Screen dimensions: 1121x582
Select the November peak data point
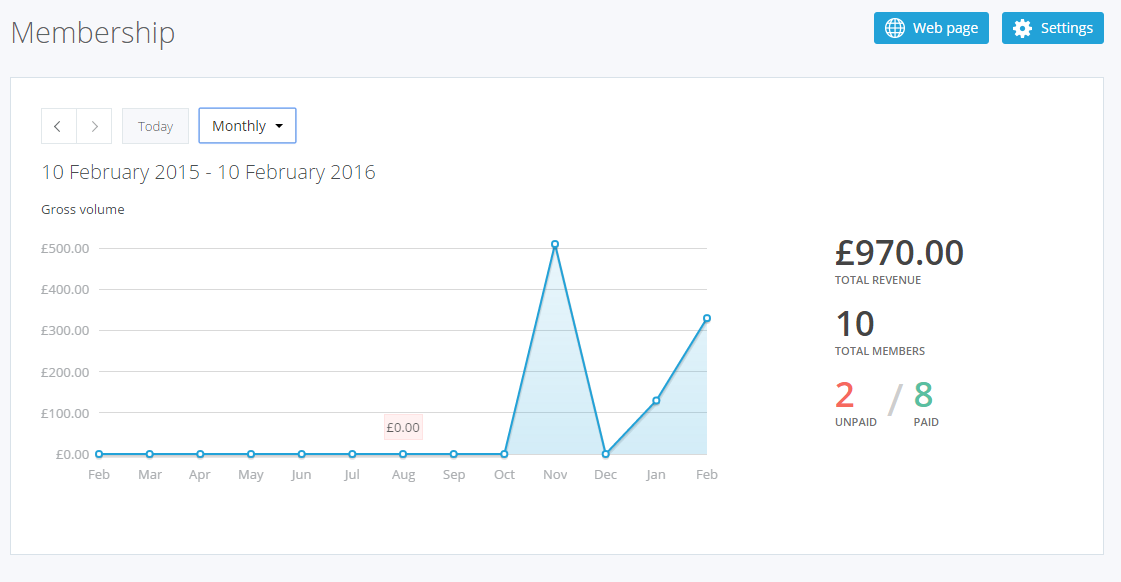click(555, 244)
